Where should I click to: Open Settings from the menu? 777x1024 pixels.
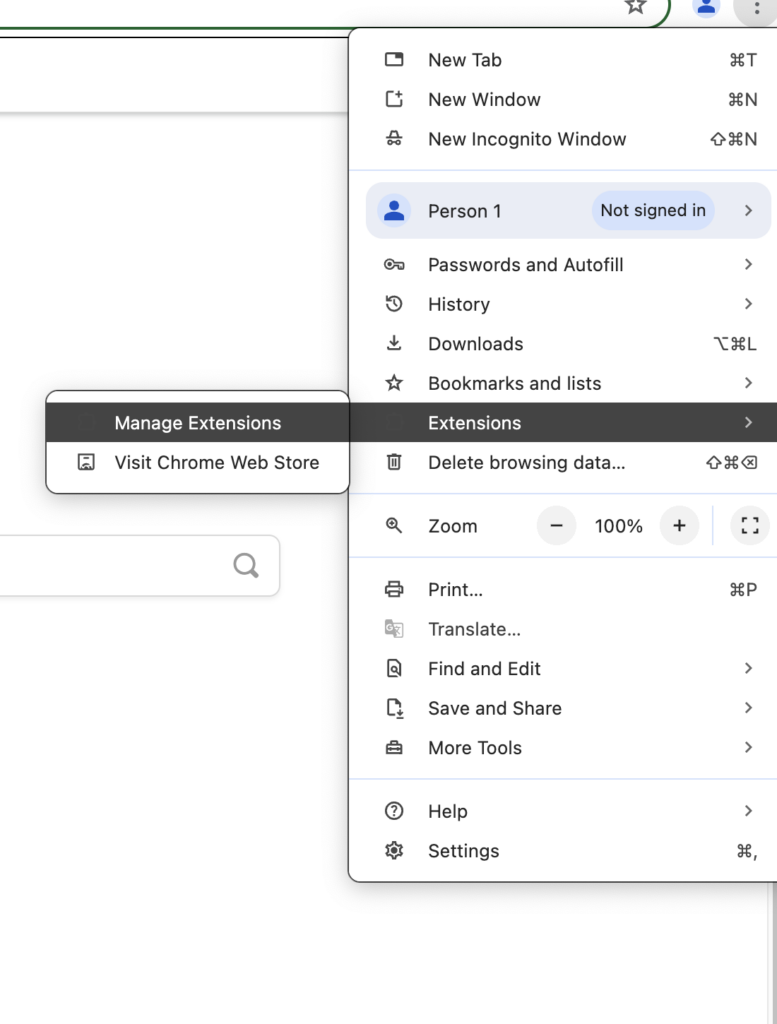[x=563, y=850]
